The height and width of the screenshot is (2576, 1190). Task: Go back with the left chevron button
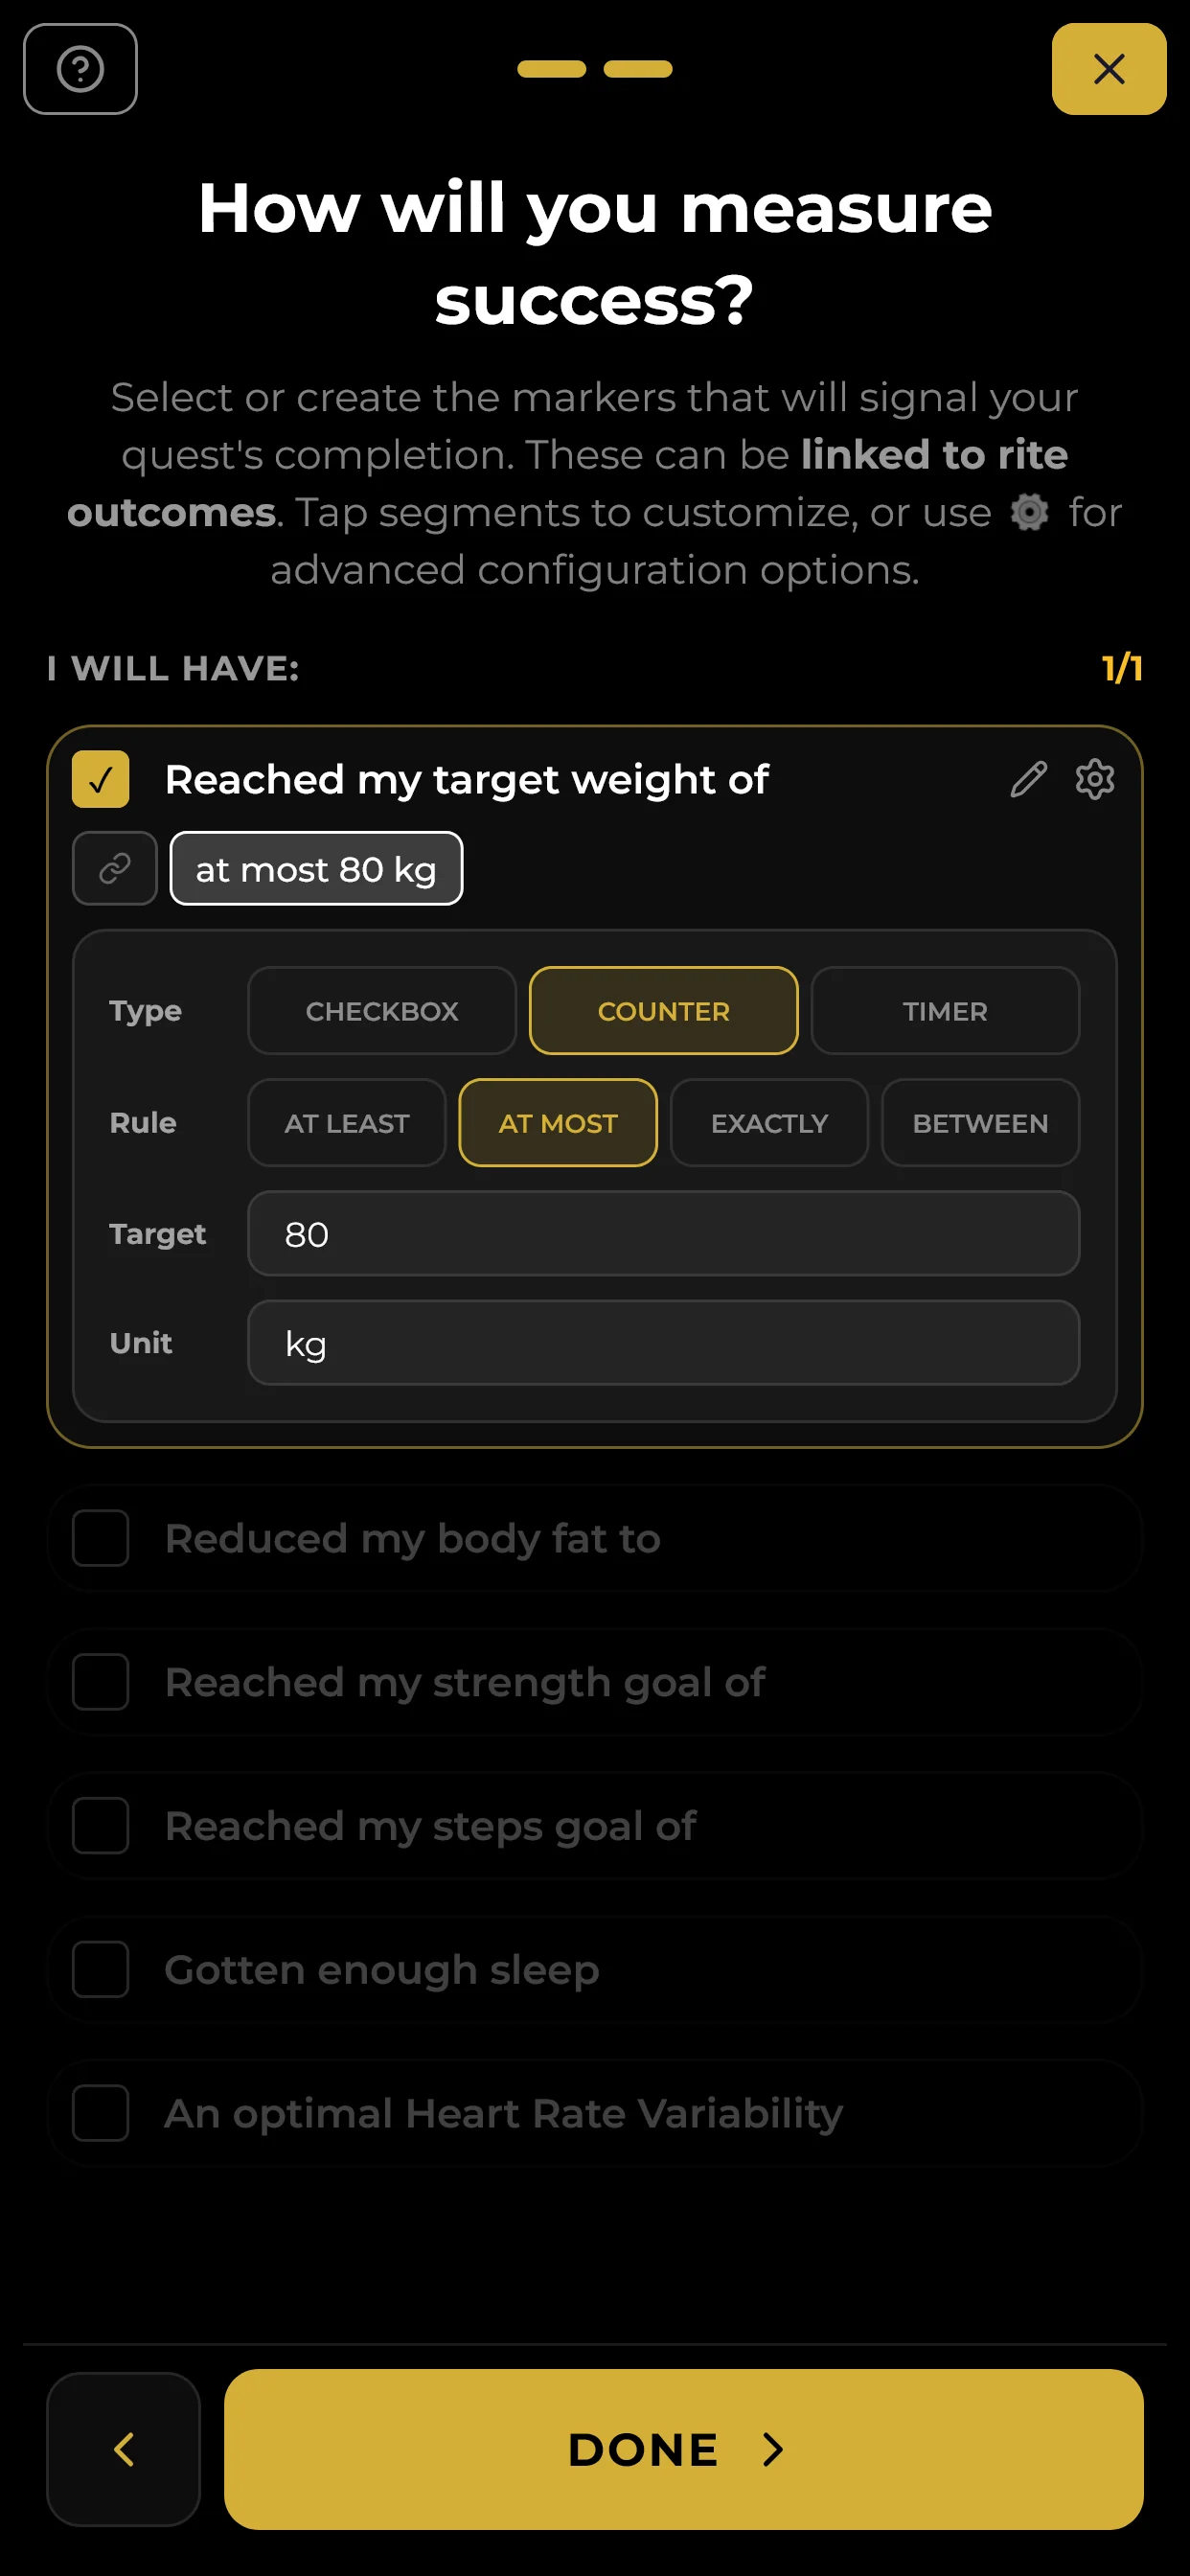123,2449
